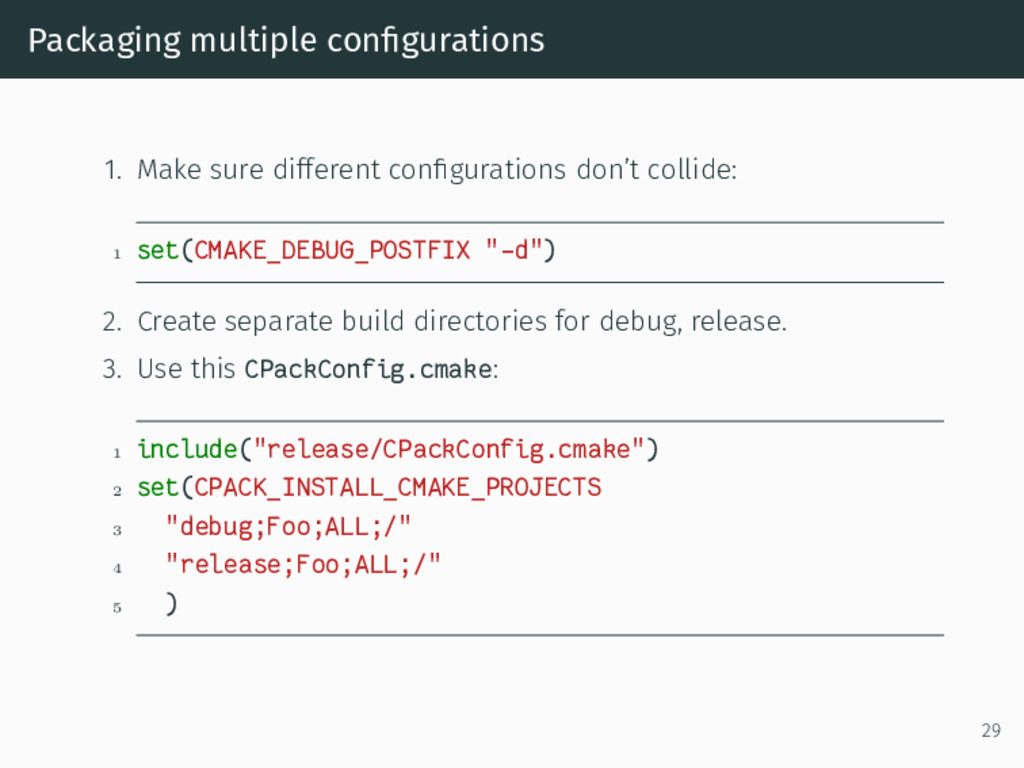Click 'Create separate build directories' list item
Viewport: 1024px width, 768px height.
point(462,322)
